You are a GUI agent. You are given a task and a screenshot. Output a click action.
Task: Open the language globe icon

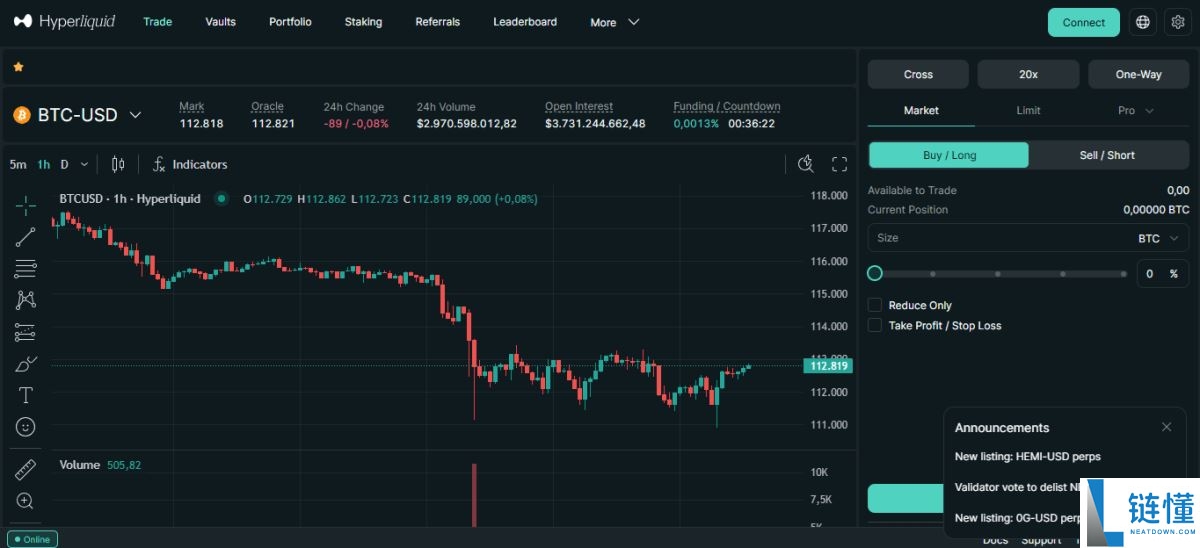pos(1143,22)
